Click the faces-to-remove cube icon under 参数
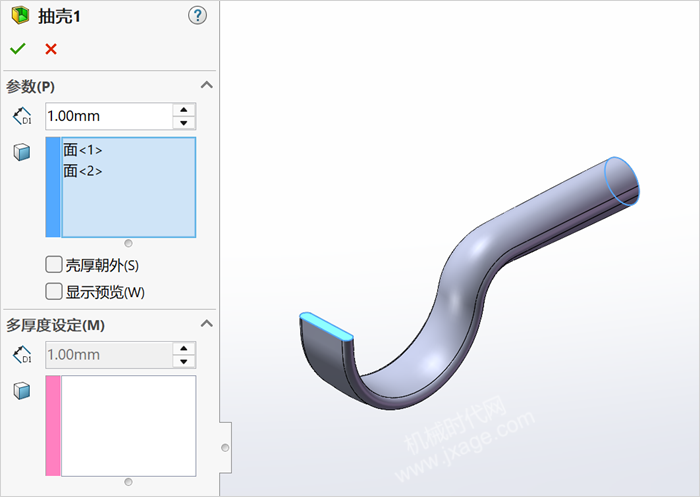Viewport: 700px width, 497px height. pos(22,151)
